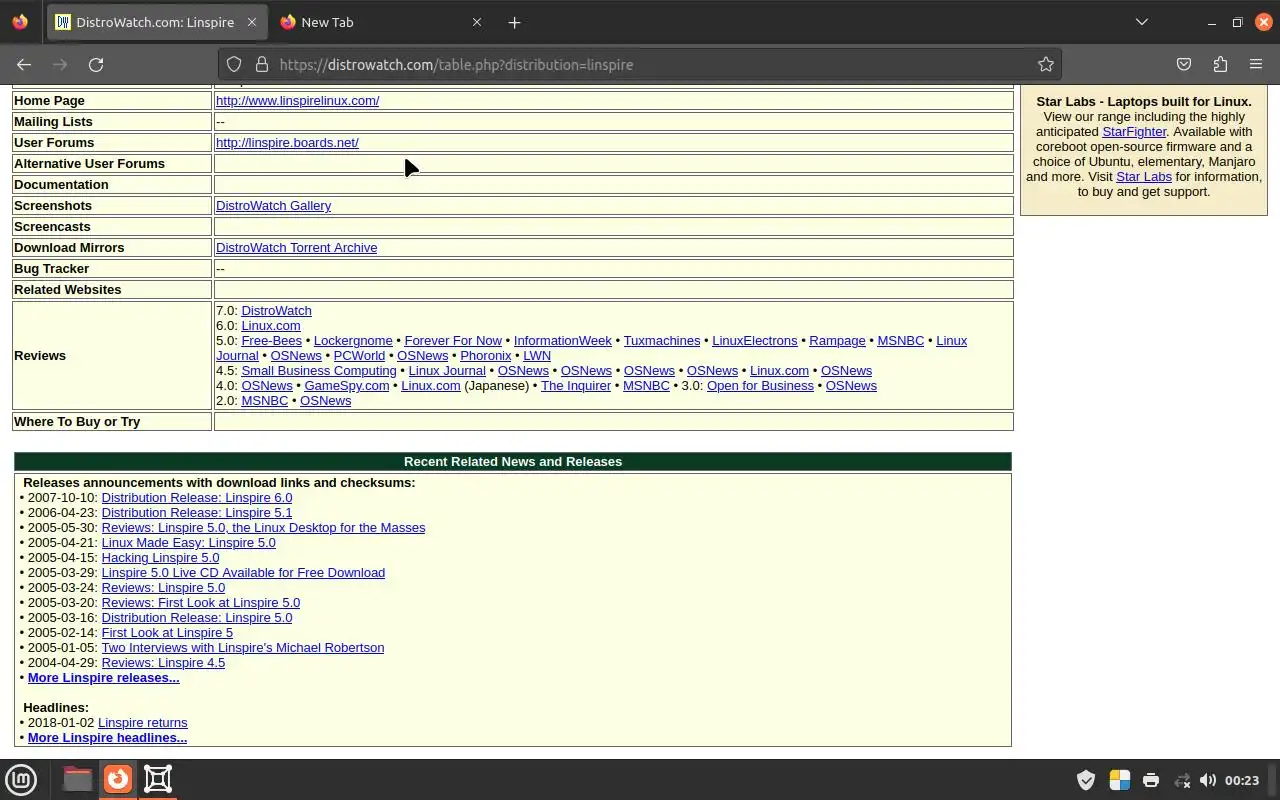This screenshot has width=1280, height=800.
Task: Click the yellow-blue tray applet icon
Action: tap(1119, 780)
